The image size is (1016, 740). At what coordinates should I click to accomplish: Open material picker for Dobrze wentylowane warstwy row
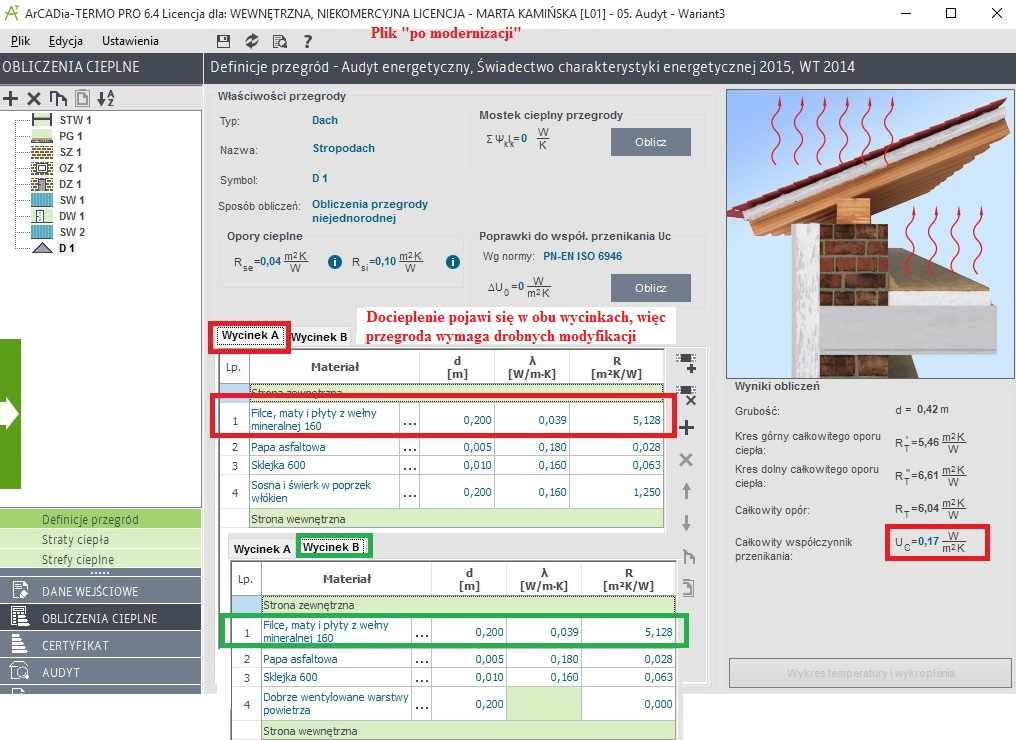(422, 704)
